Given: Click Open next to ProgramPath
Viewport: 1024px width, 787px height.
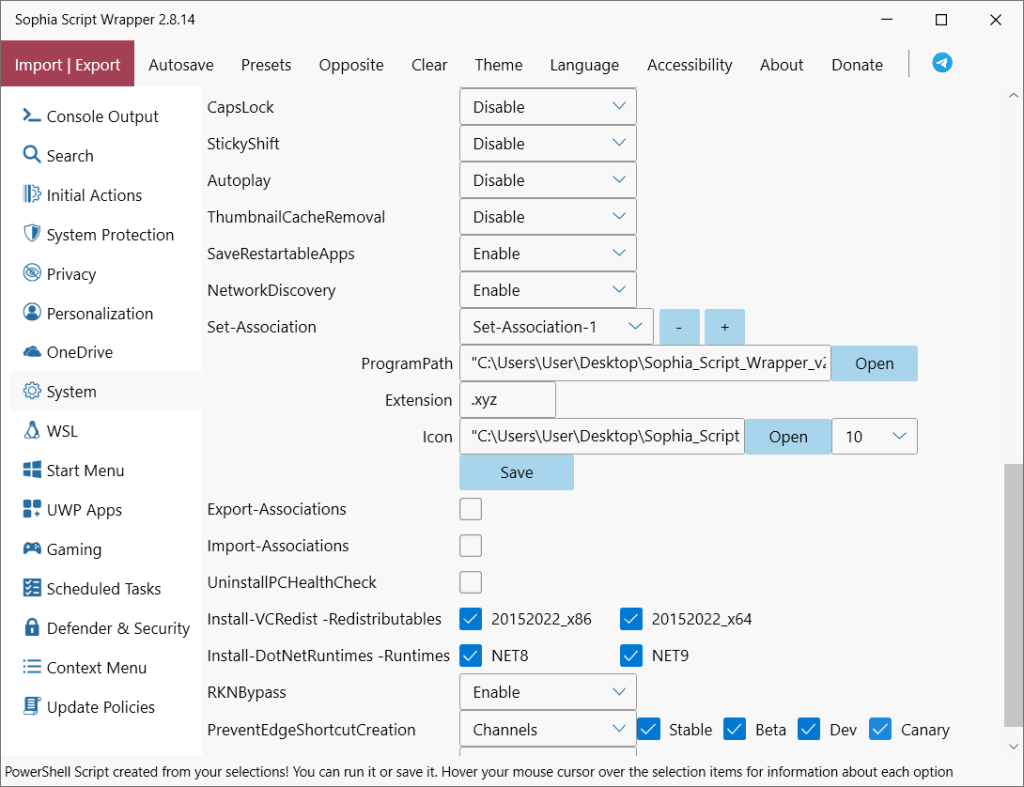Looking at the screenshot, I should point(874,363).
